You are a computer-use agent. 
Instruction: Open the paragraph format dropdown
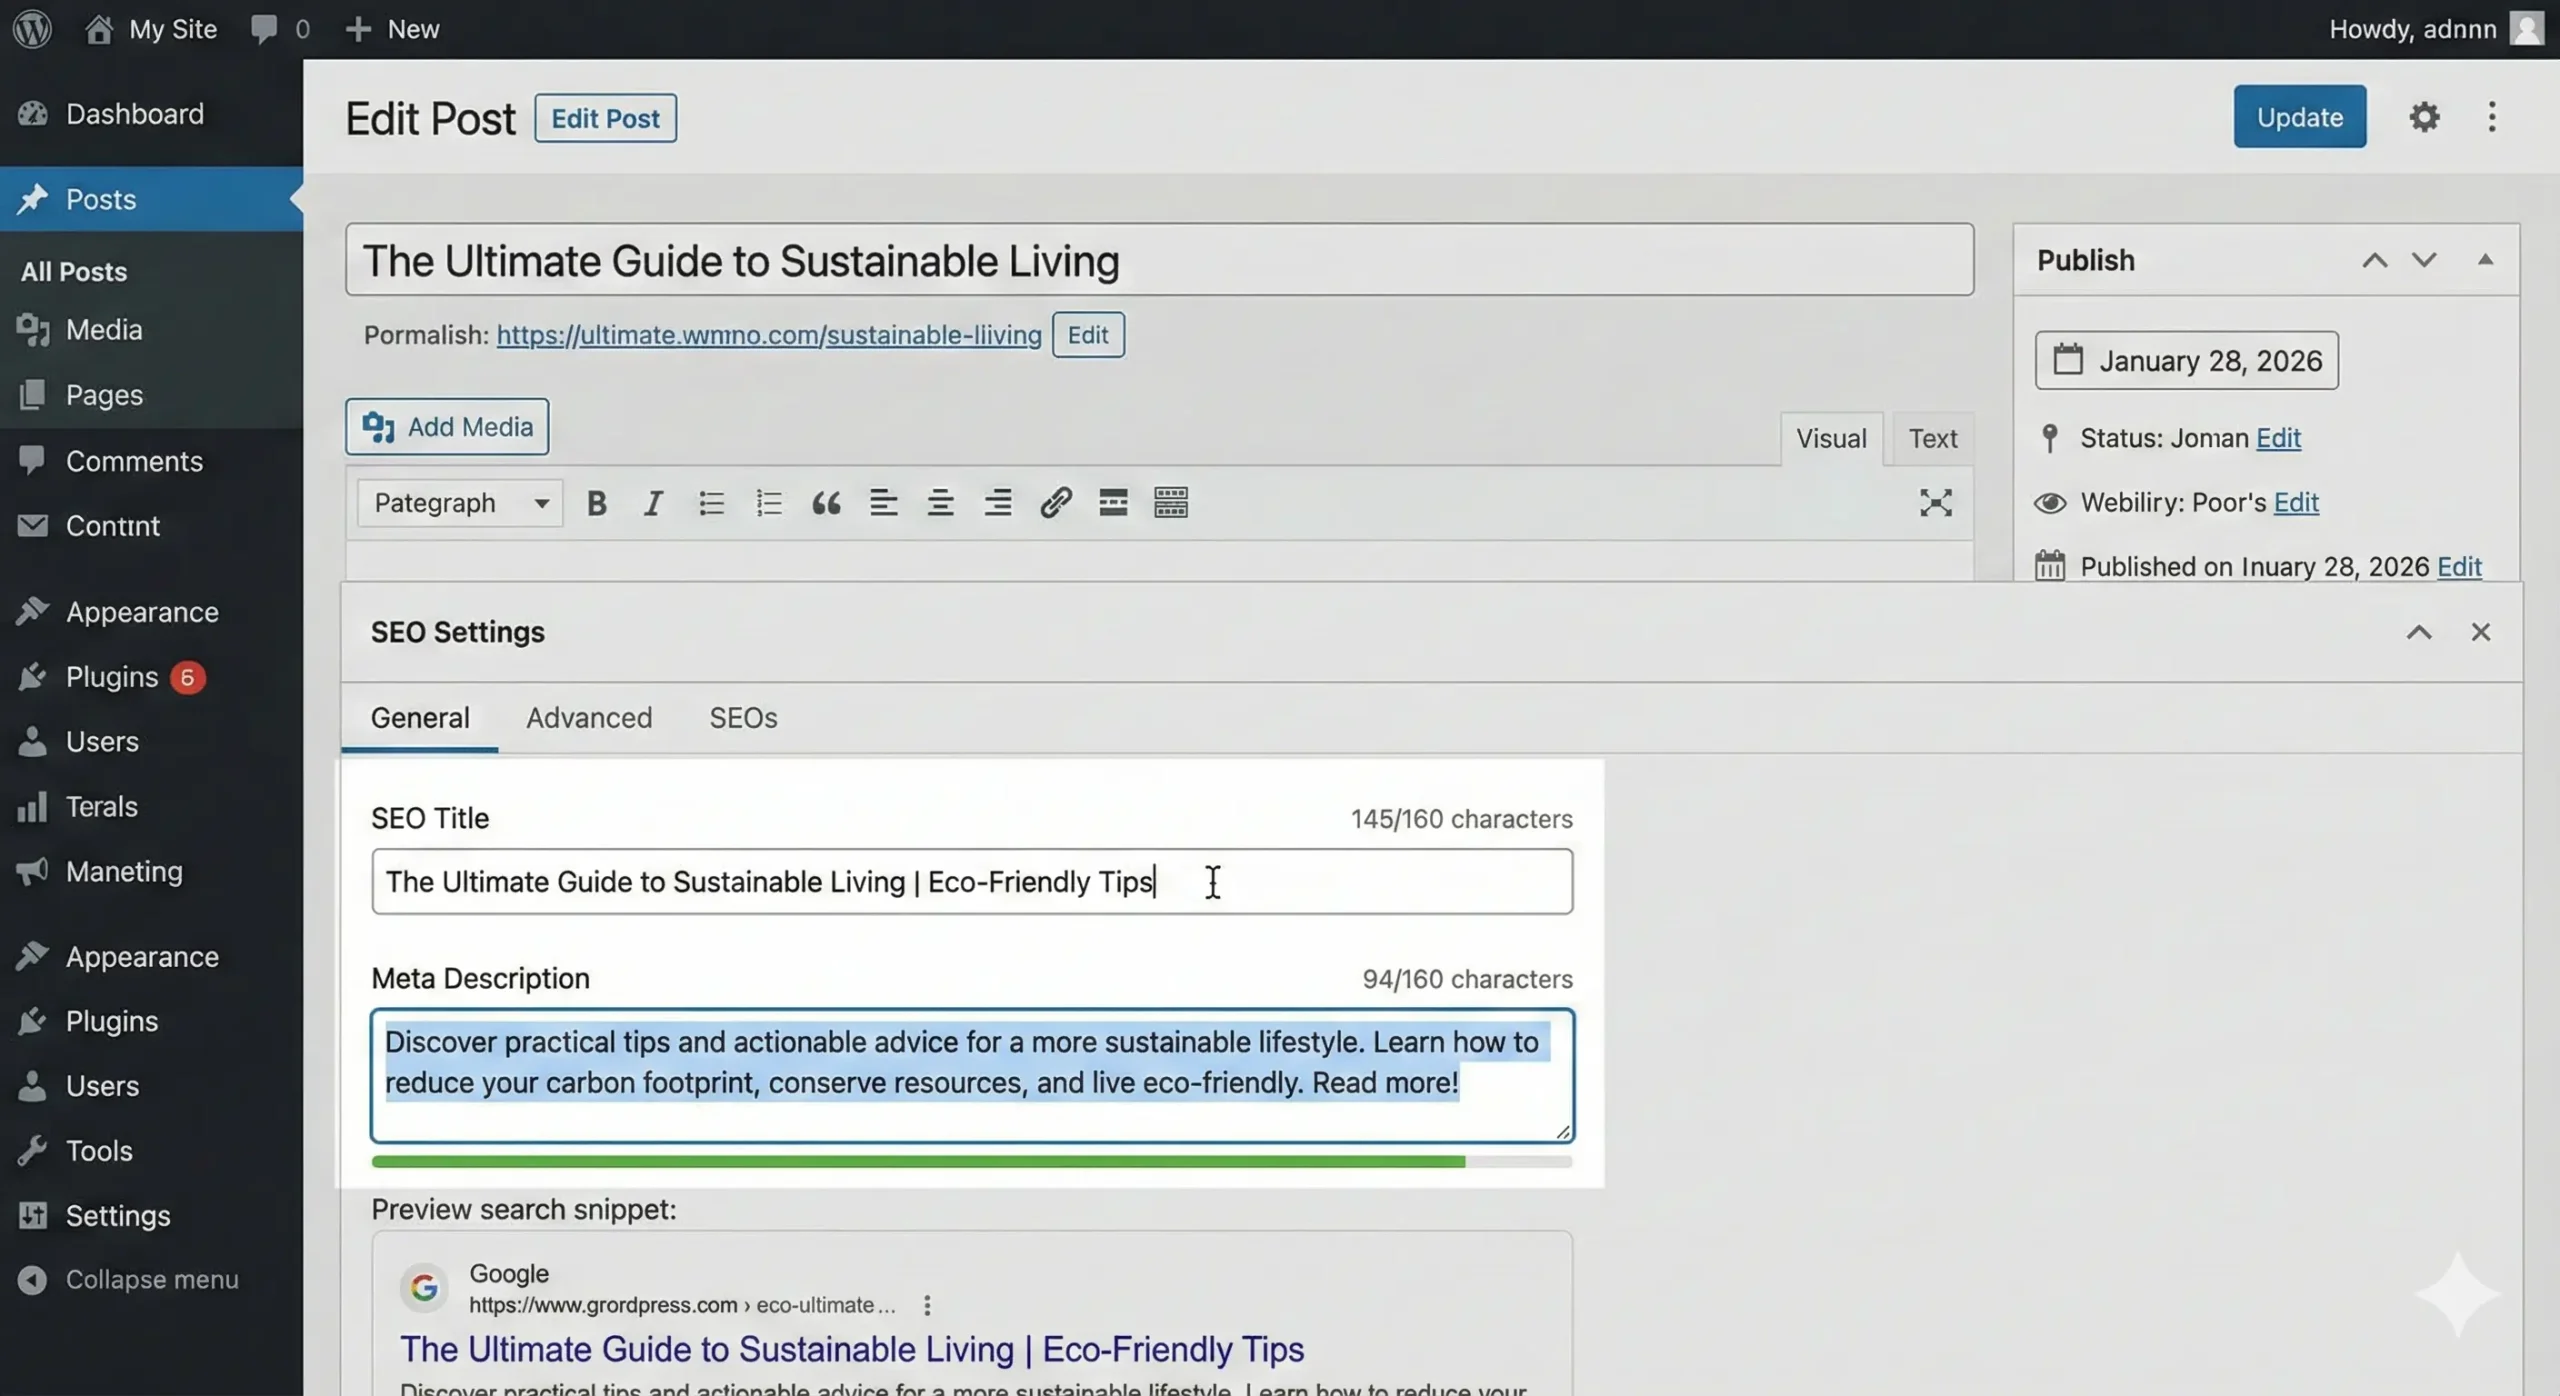460,503
